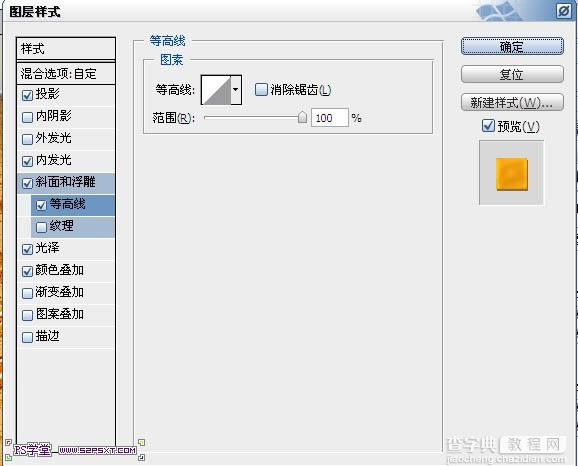Click the 新建样式(W)... button

[x=512, y=102]
